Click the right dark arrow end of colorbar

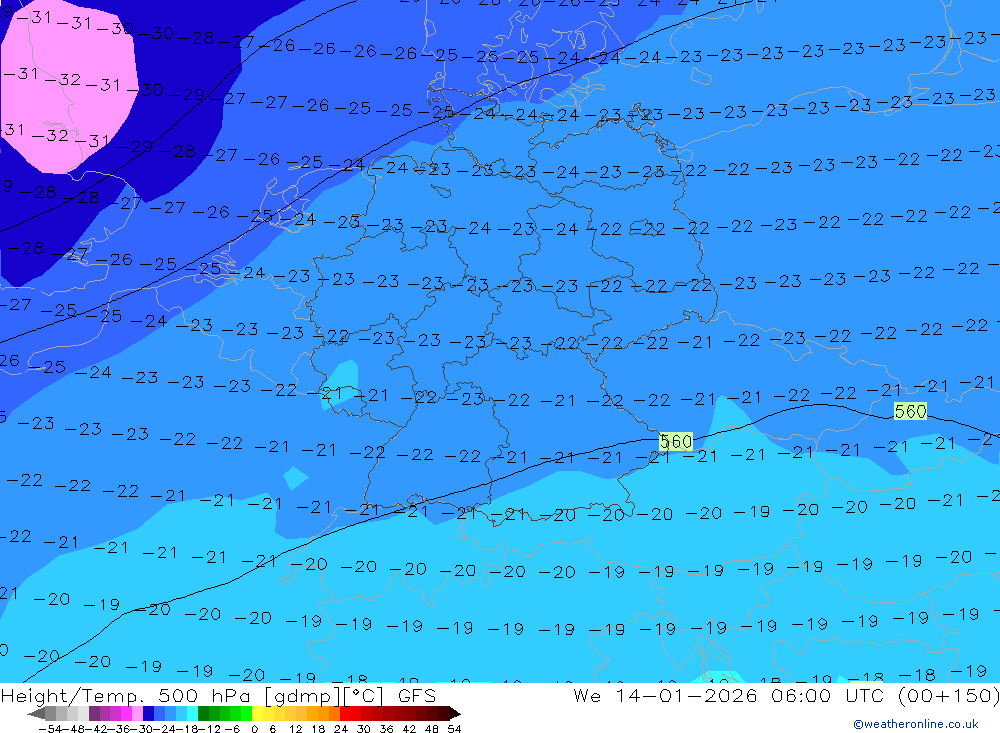point(455,714)
